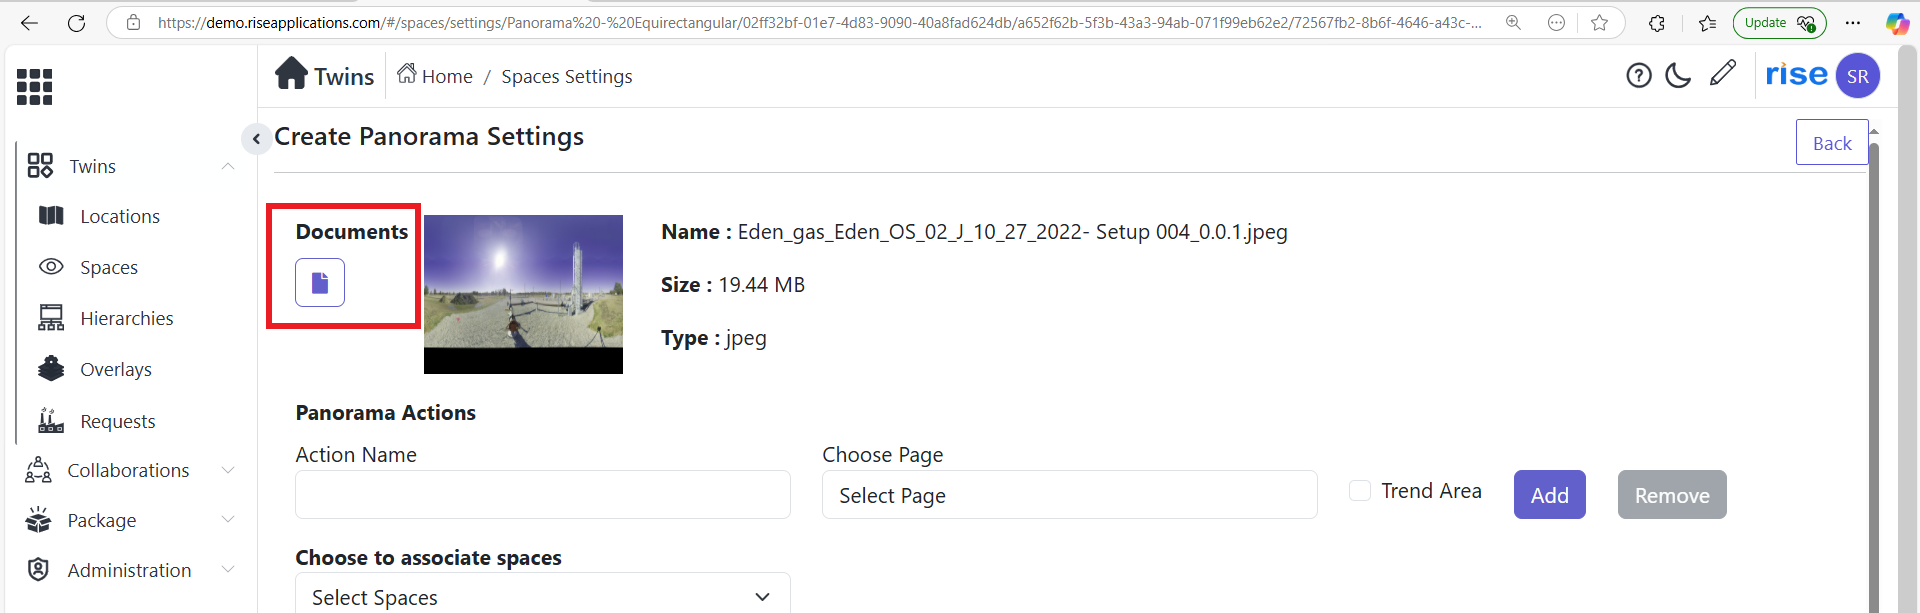Screen dimensions: 1920x613
Task: Click the Locations map icon
Action: [51, 215]
